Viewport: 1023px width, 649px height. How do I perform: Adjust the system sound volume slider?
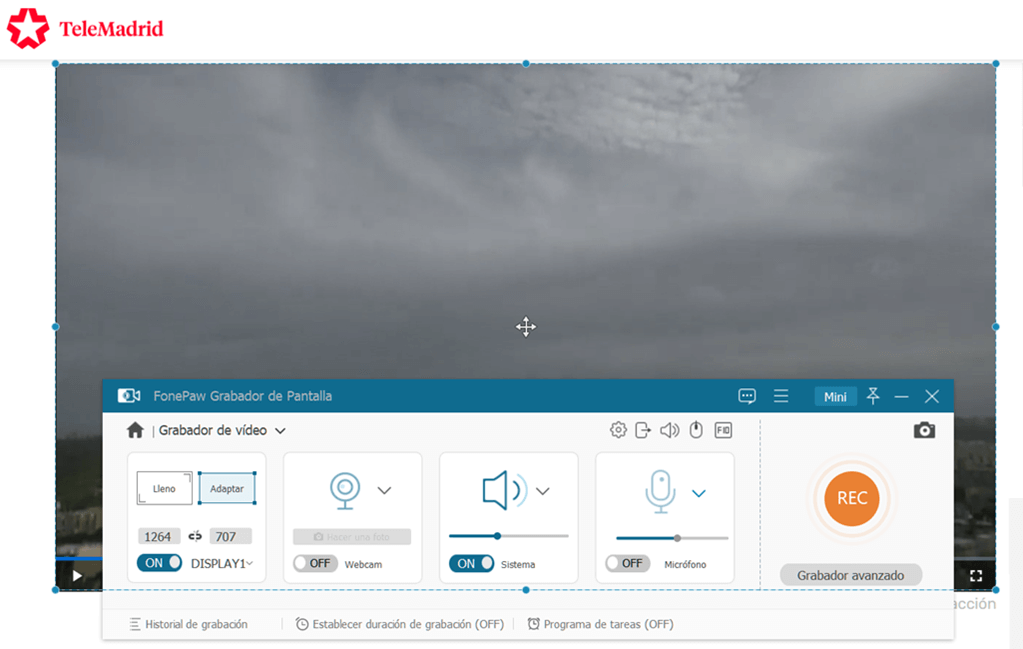click(509, 536)
